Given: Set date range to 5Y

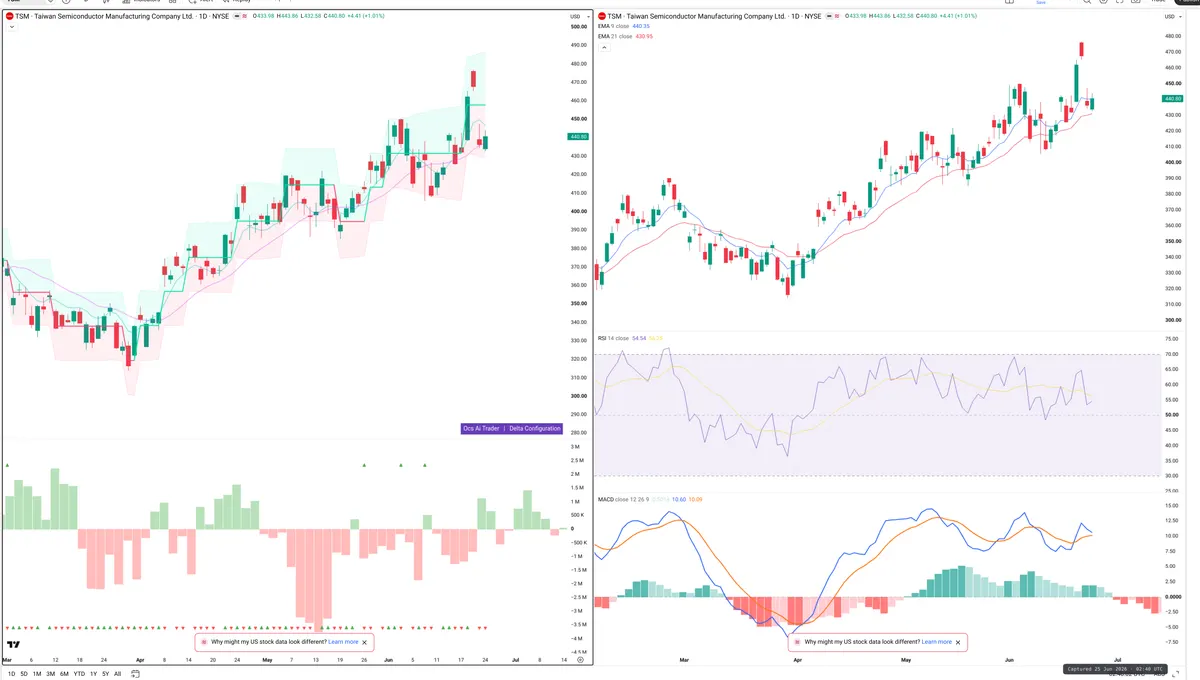Looking at the screenshot, I should coord(105,674).
